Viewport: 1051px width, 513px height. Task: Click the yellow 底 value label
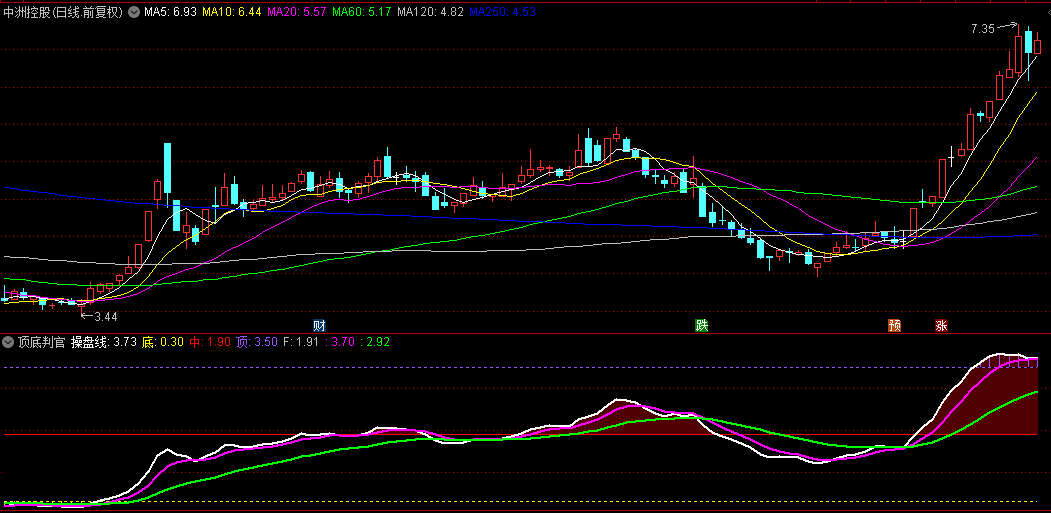(x=162, y=342)
